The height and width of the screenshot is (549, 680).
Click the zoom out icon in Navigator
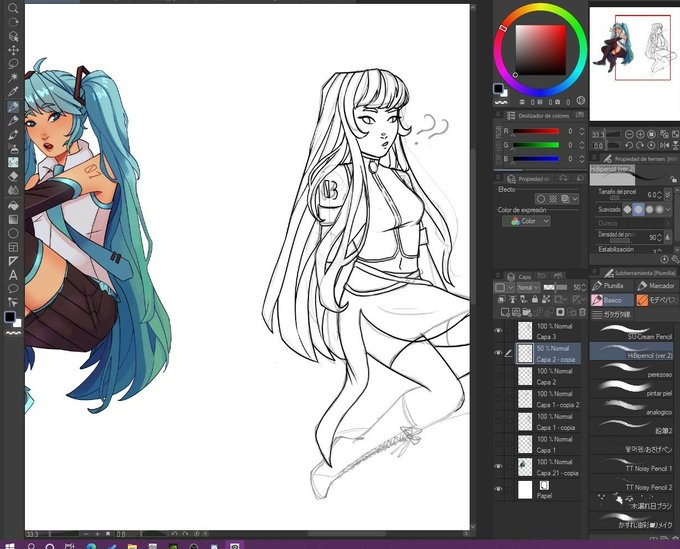pos(629,134)
